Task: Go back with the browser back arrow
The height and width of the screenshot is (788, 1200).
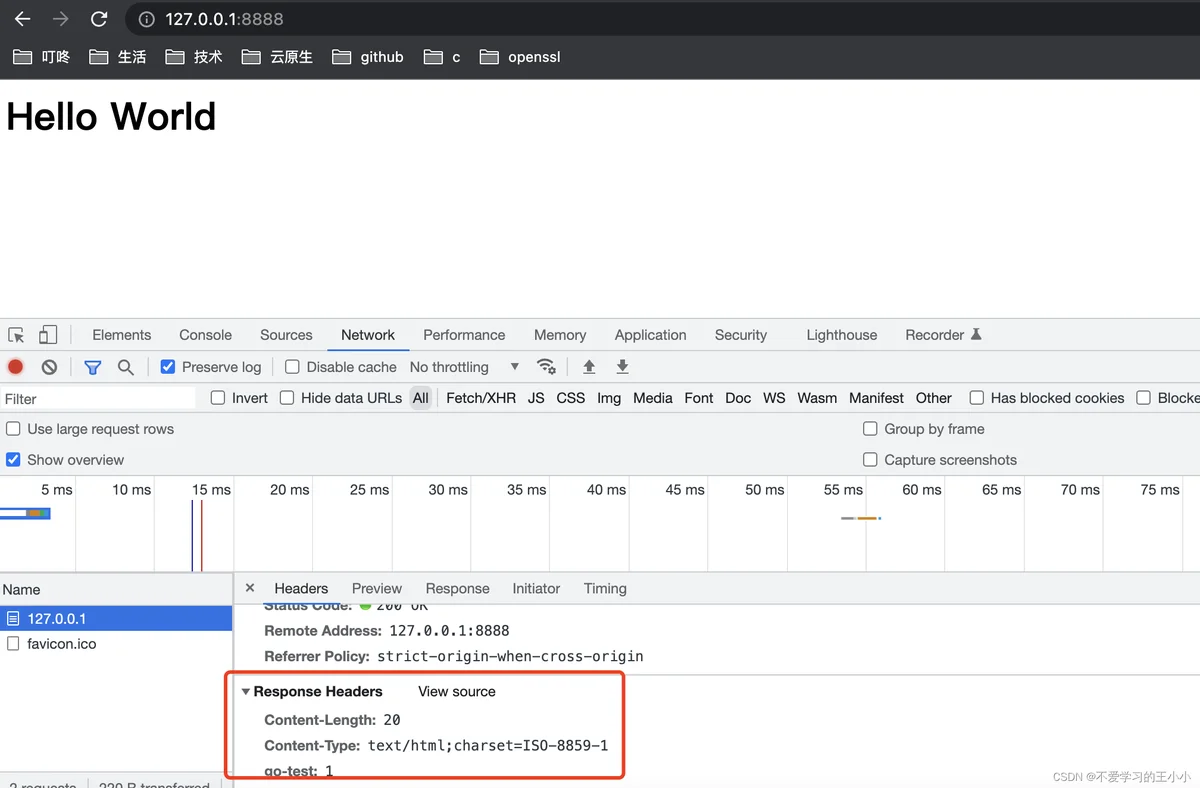Action: 23,19
